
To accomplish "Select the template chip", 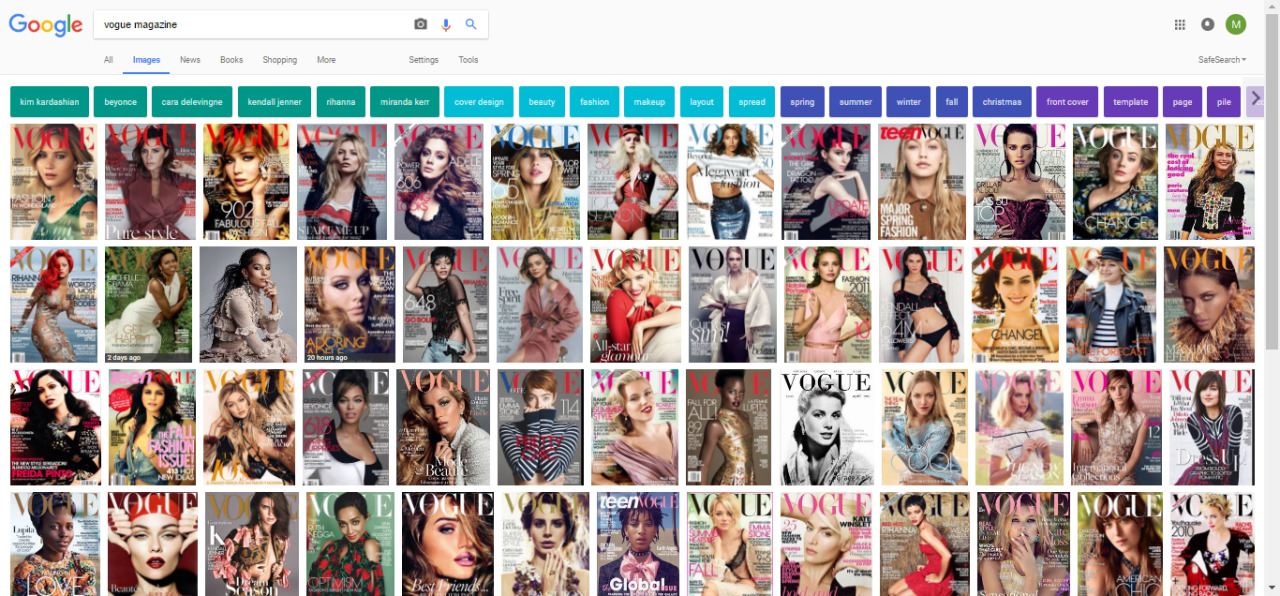I will point(1130,102).
